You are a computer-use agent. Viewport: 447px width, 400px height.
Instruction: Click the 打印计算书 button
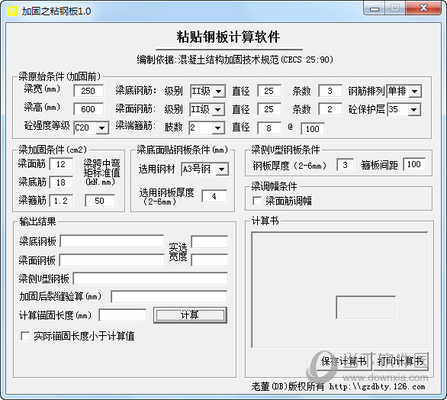401,361
